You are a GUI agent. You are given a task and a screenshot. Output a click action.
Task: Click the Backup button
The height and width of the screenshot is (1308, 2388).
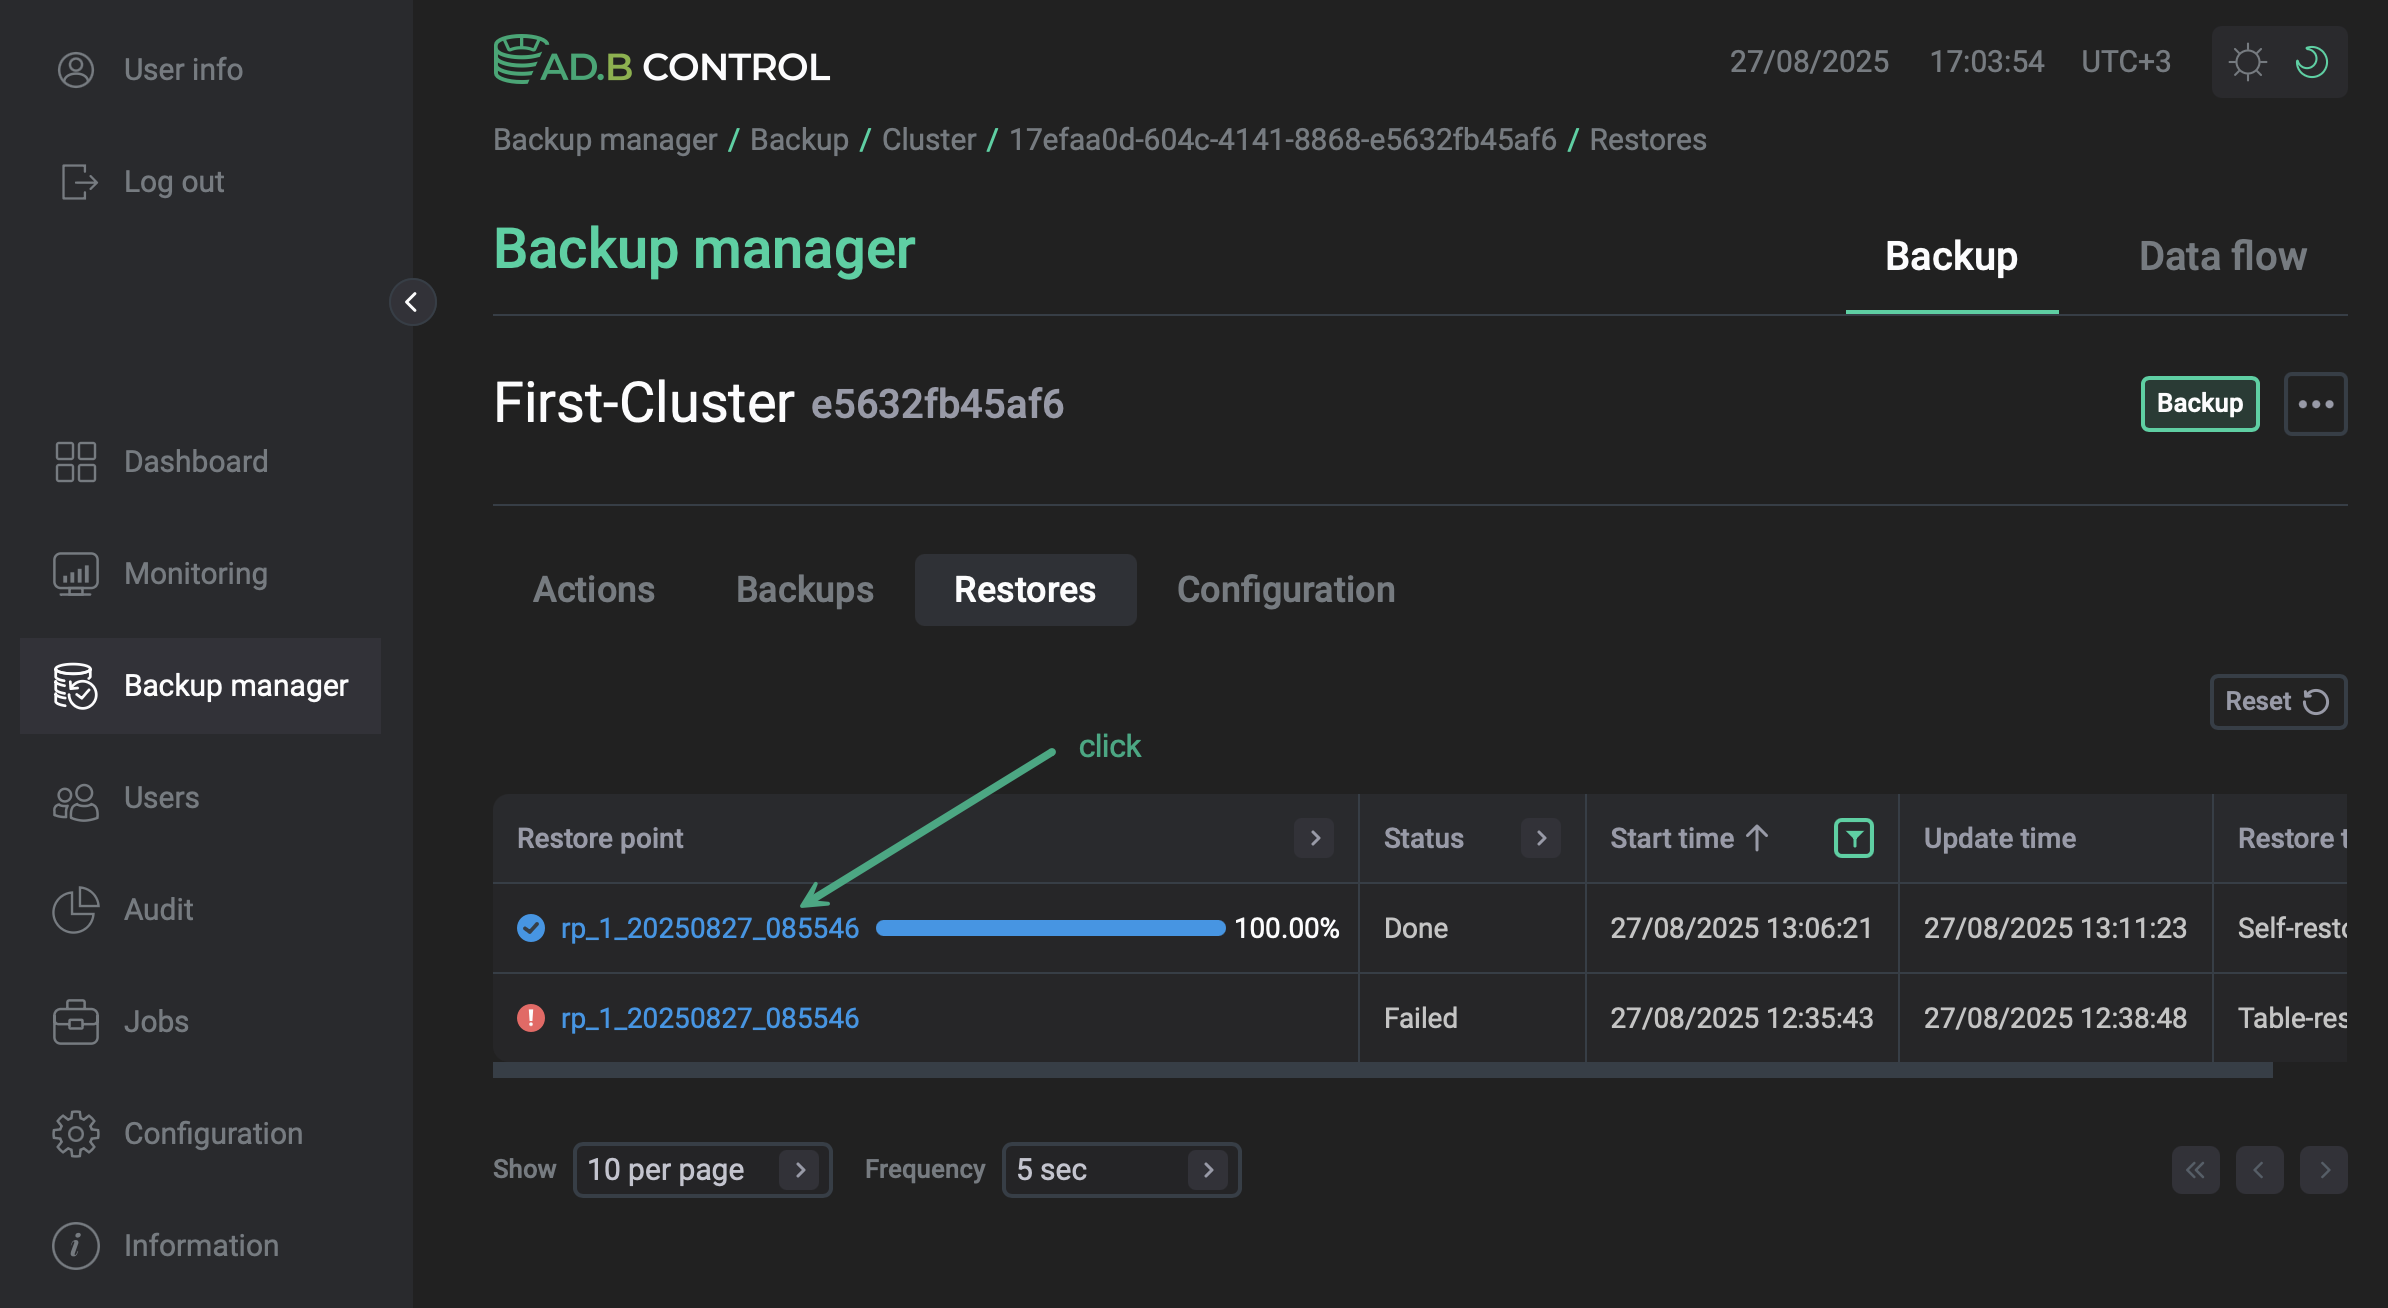click(x=2199, y=404)
